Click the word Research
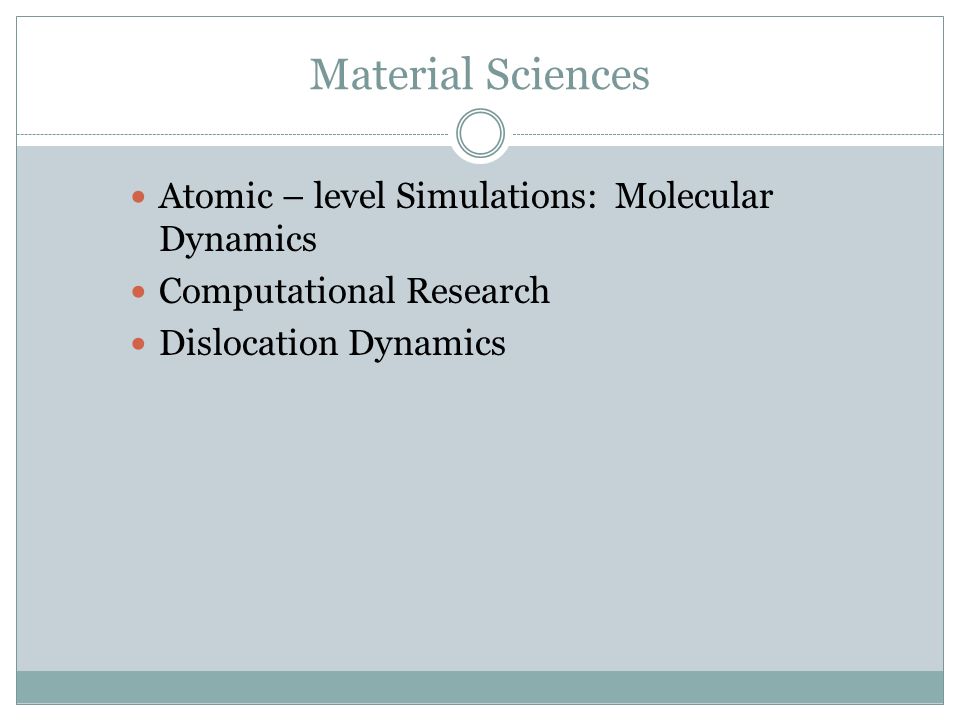Viewport: 960px width, 720px height. point(478,291)
